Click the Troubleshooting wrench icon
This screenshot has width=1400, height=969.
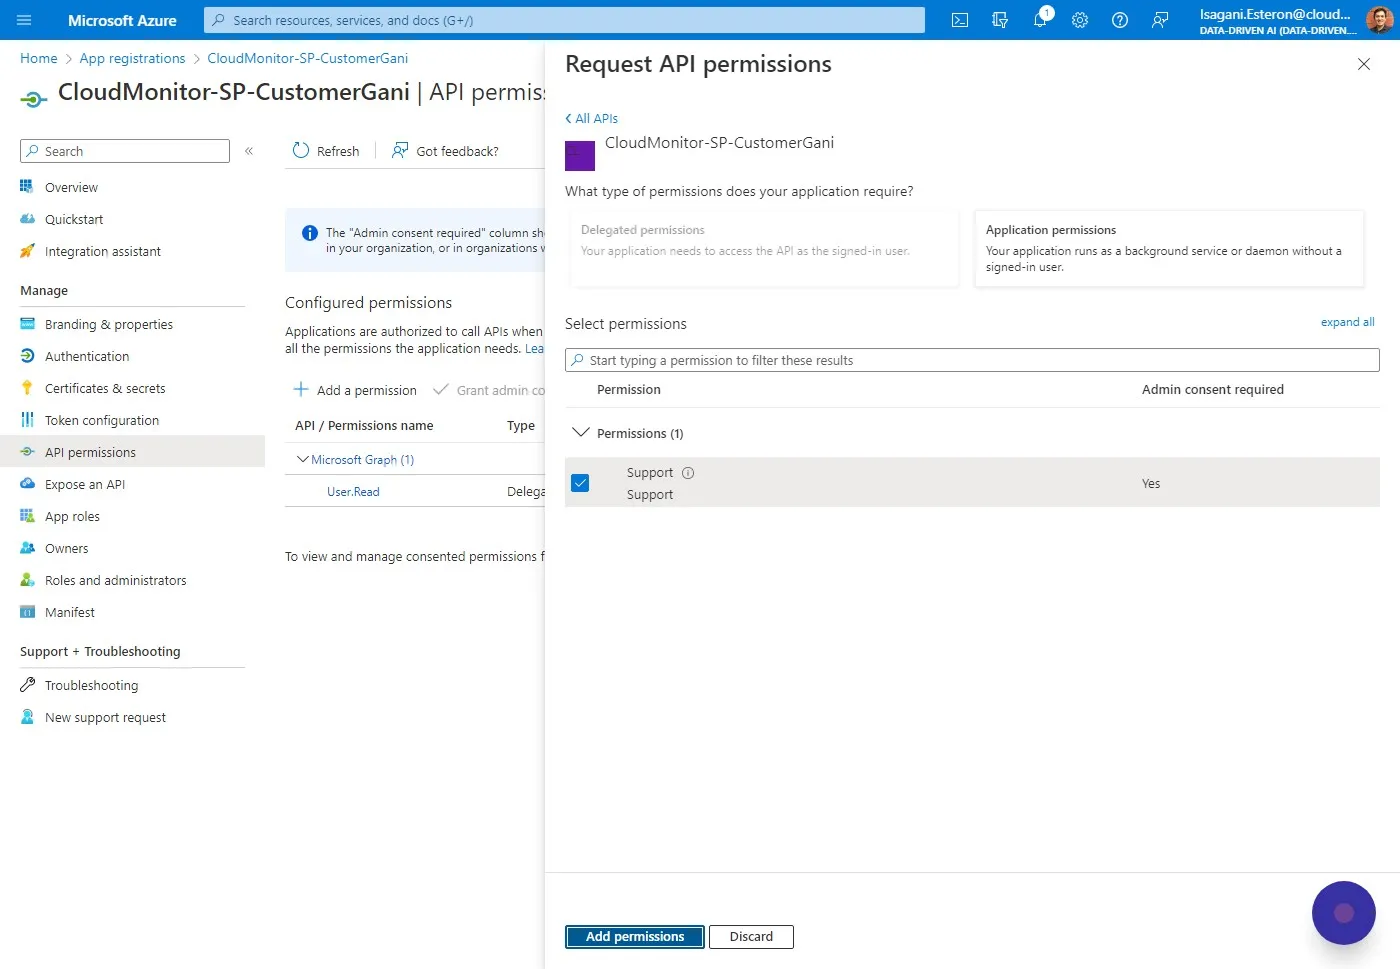(27, 685)
